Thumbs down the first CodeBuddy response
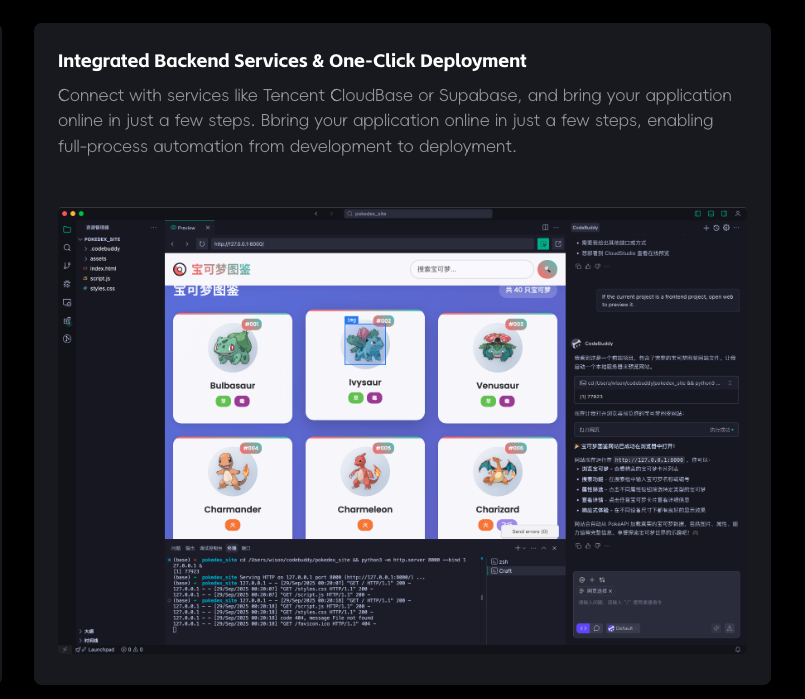 pos(598,266)
